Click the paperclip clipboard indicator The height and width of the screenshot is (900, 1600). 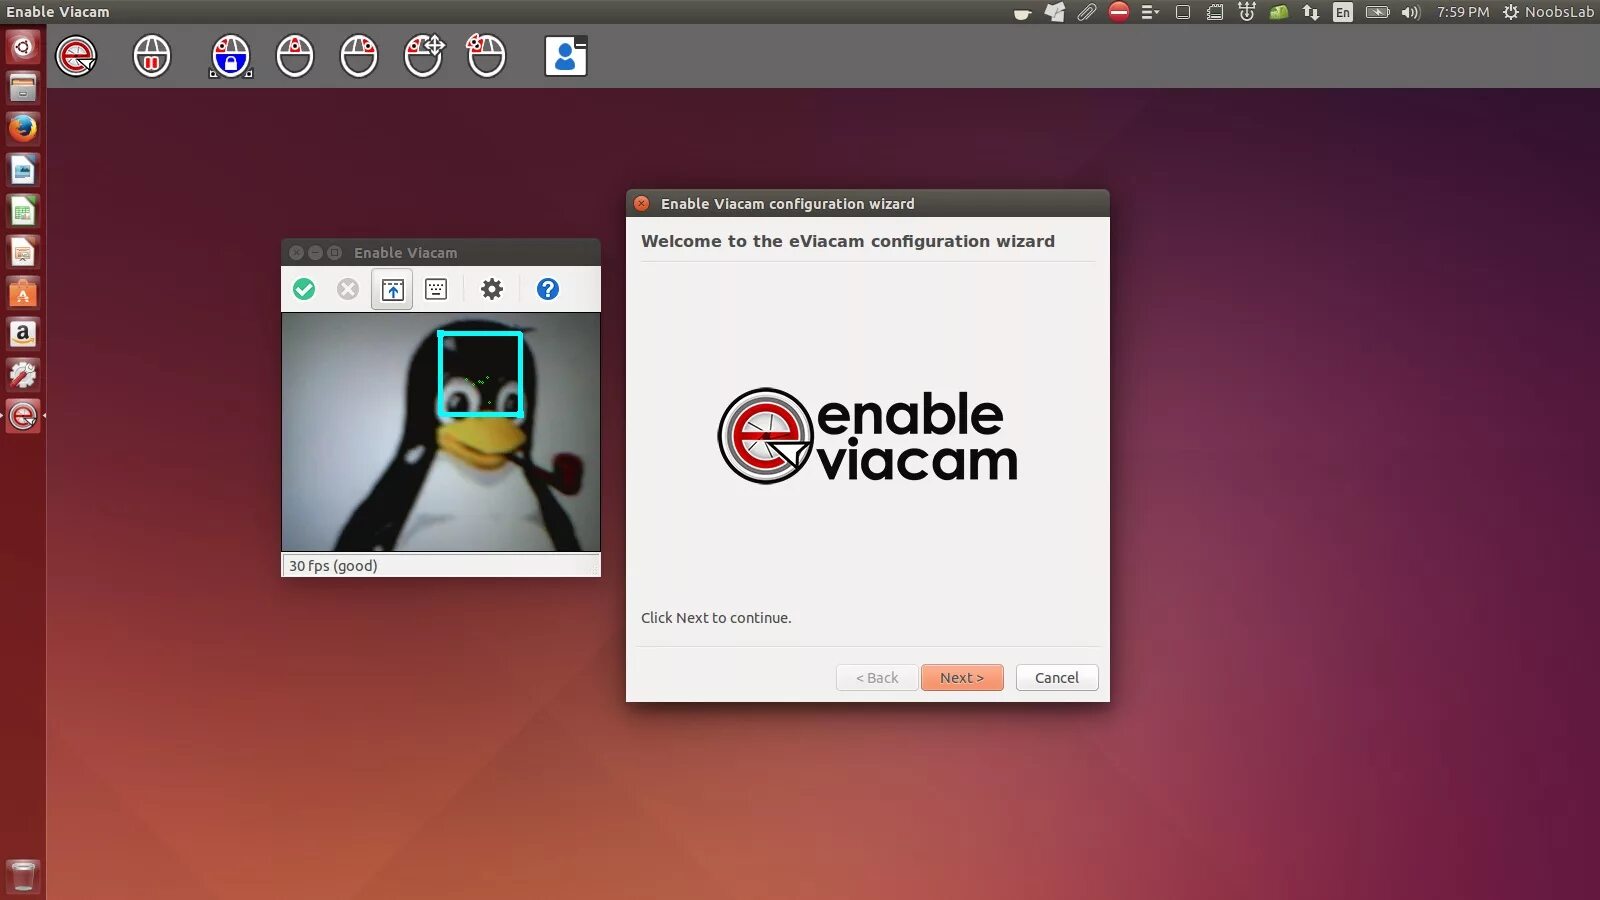pos(1087,12)
